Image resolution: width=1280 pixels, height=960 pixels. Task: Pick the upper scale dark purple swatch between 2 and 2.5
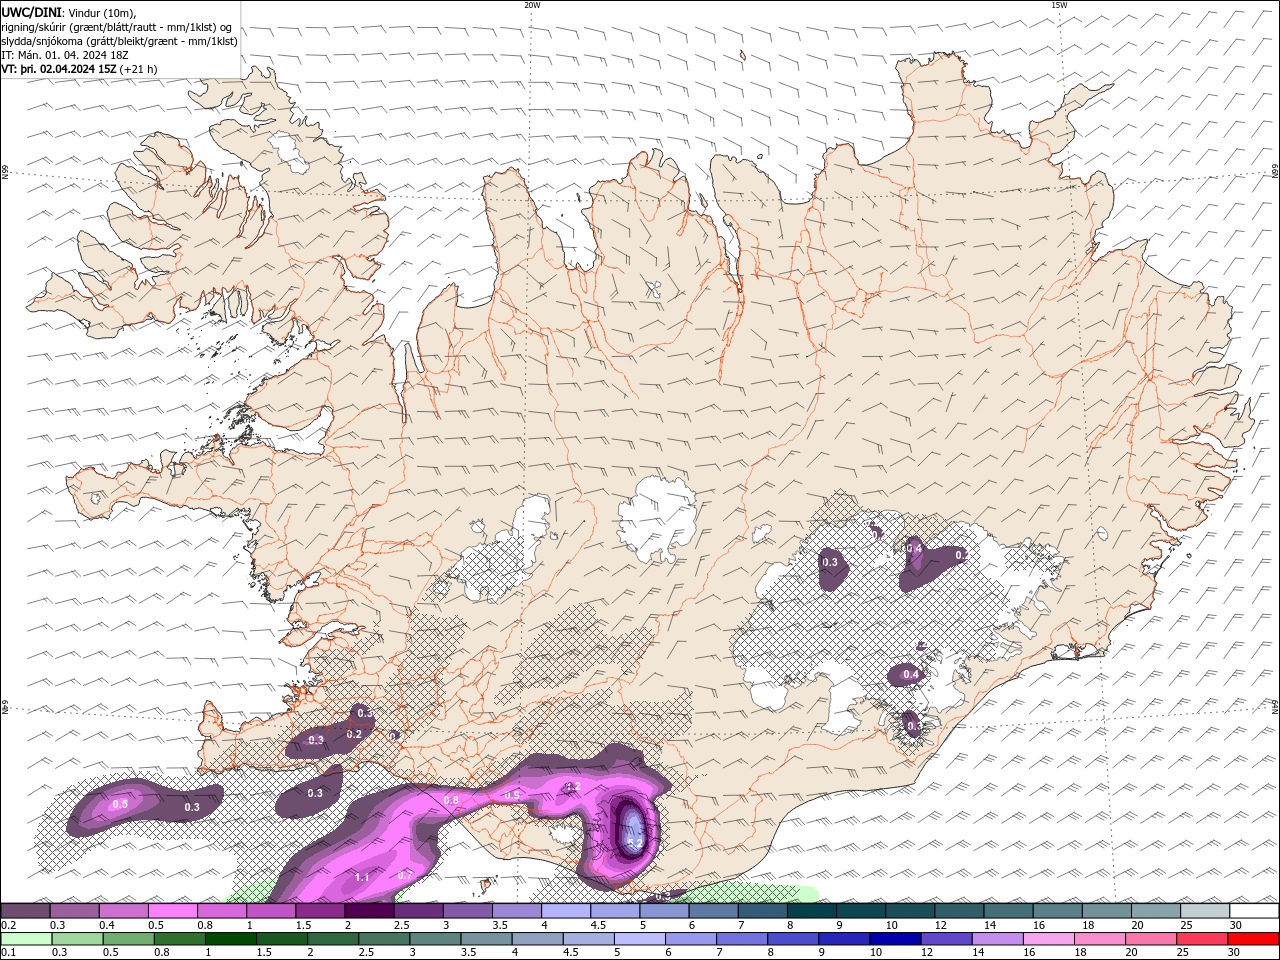pos(369,911)
